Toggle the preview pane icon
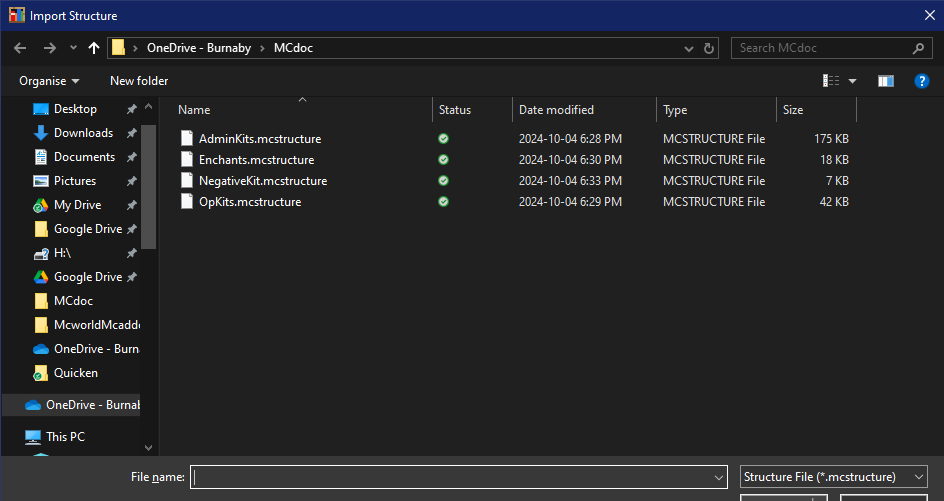 [x=885, y=81]
